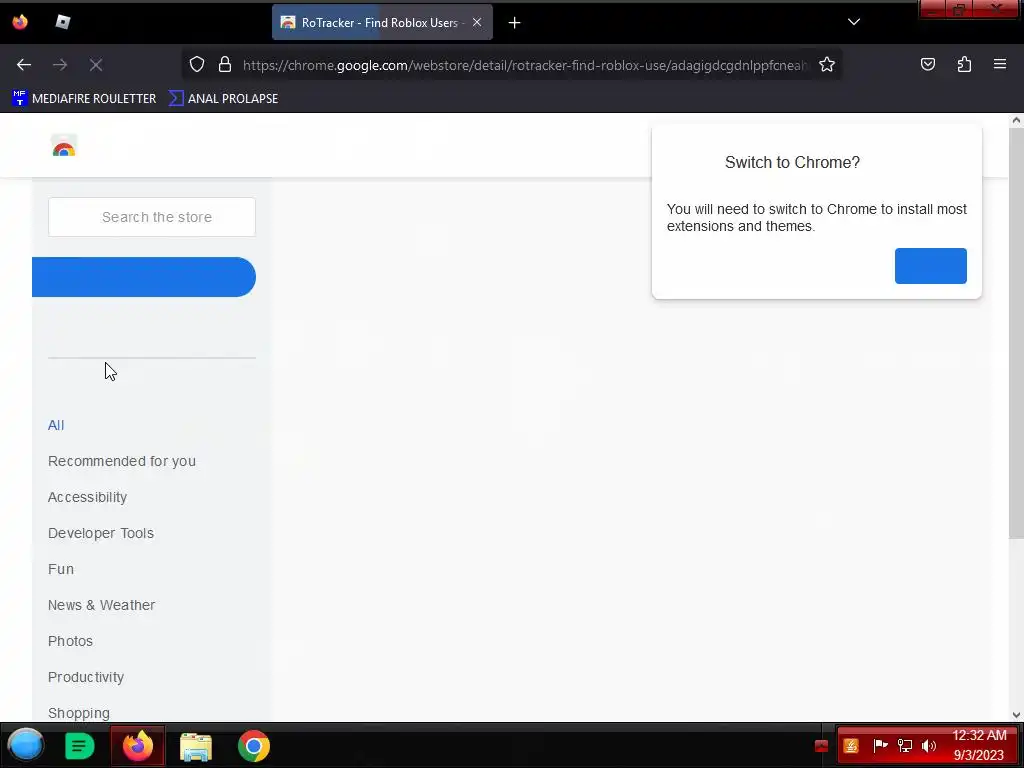Open the Windows Start orb

click(x=26, y=746)
